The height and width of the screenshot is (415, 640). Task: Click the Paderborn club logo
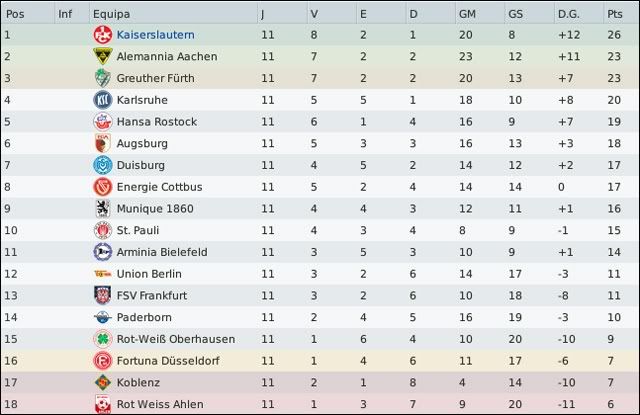100,317
